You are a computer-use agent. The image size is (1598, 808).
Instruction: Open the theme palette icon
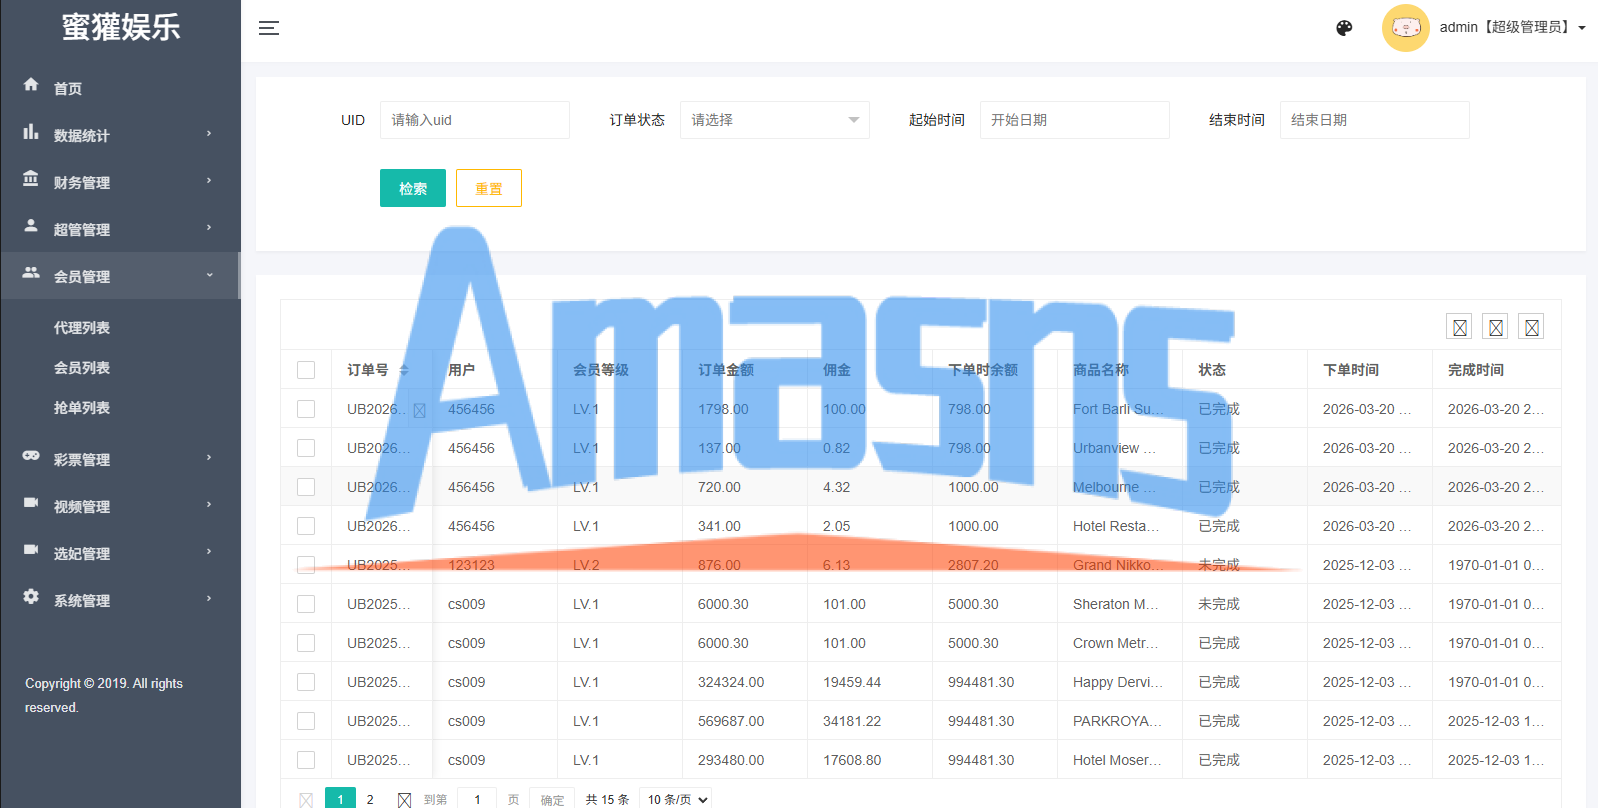click(1344, 28)
